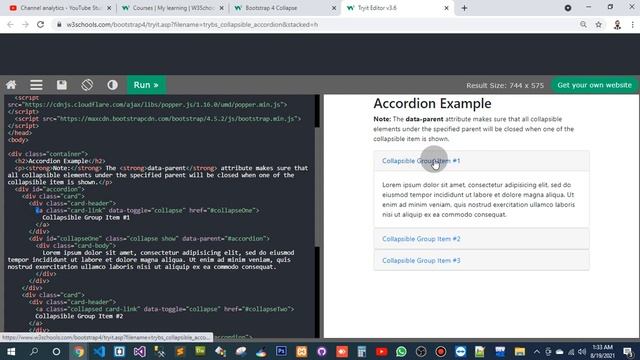Open network status in system tray
Viewport: 640px width, 360px height.
click(571, 351)
